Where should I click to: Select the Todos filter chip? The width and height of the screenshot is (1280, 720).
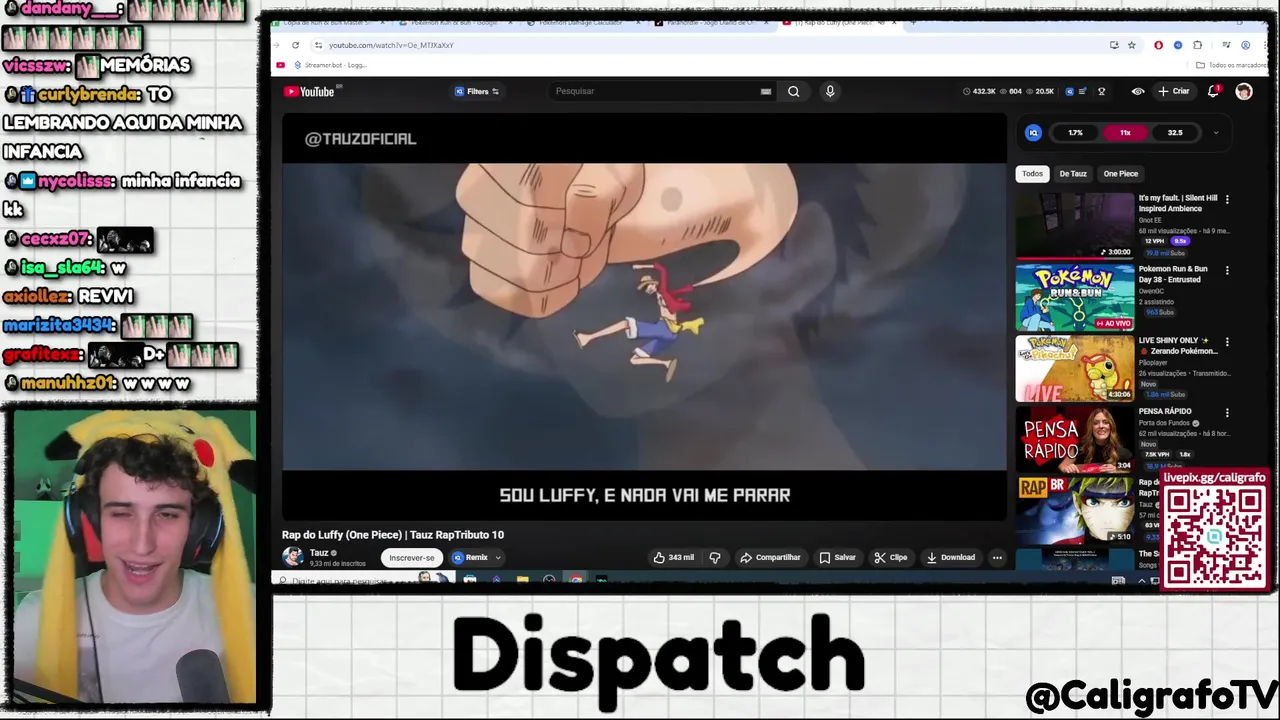point(1032,174)
